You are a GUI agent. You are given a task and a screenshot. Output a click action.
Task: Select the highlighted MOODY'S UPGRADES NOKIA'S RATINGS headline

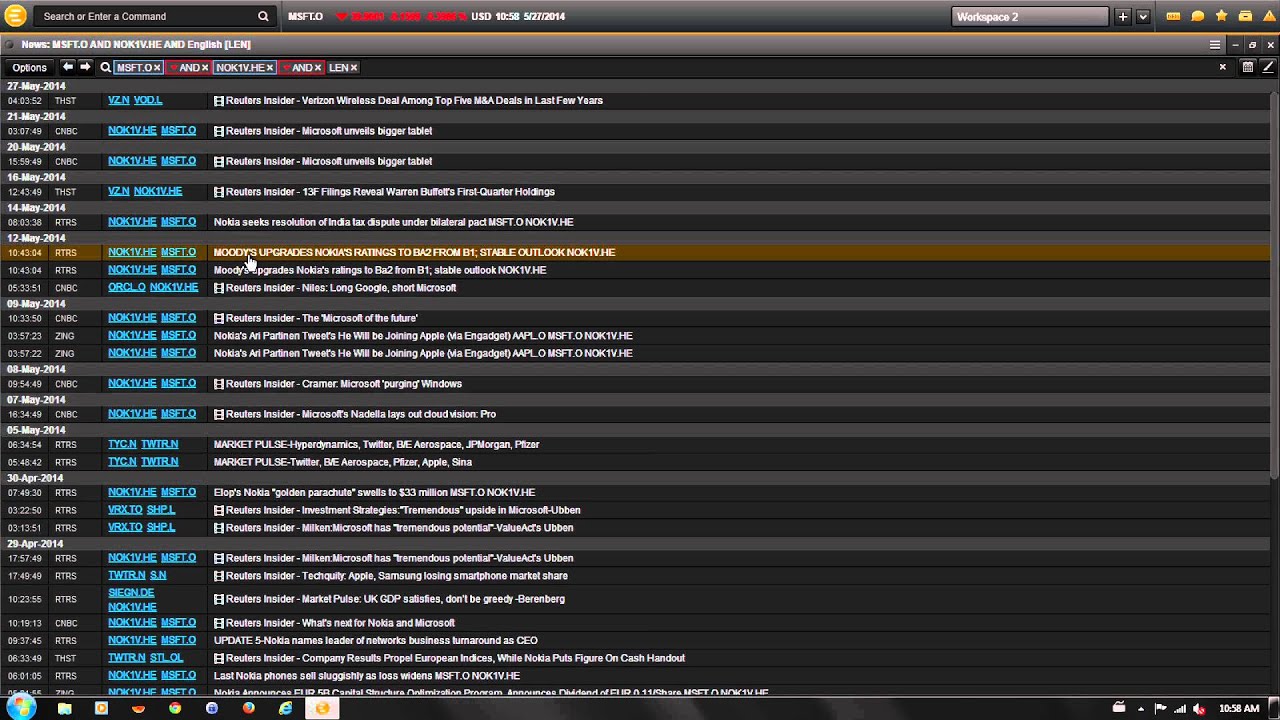[x=414, y=252]
